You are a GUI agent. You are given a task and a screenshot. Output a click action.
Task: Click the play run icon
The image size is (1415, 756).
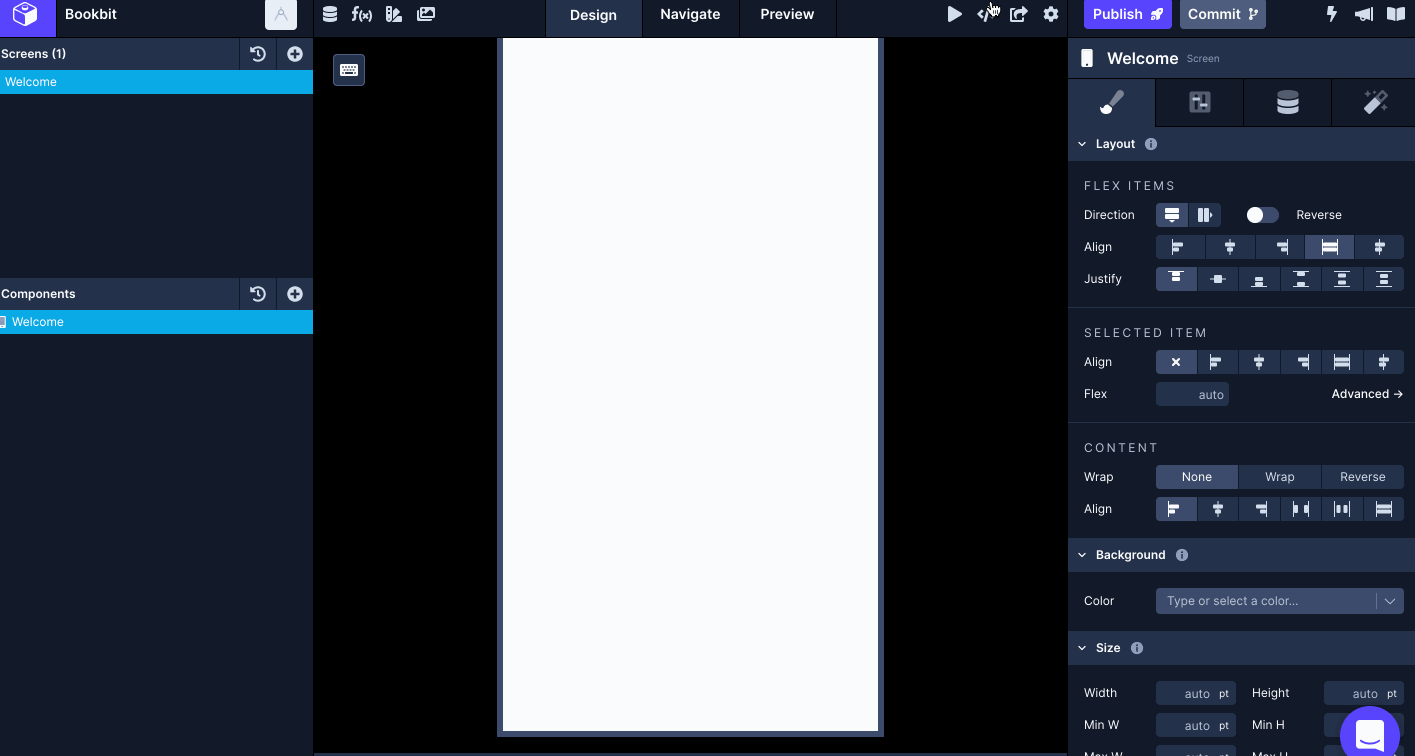(954, 14)
